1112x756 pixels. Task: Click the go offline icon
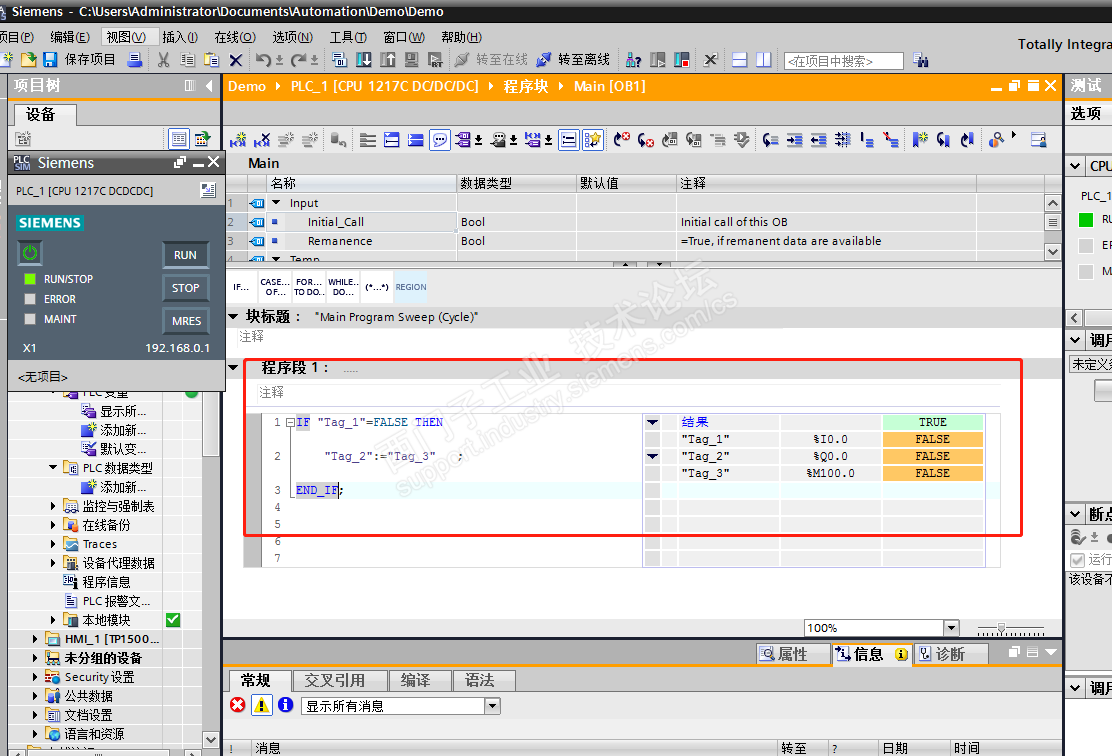pyautogui.click(x=545, y=60)
